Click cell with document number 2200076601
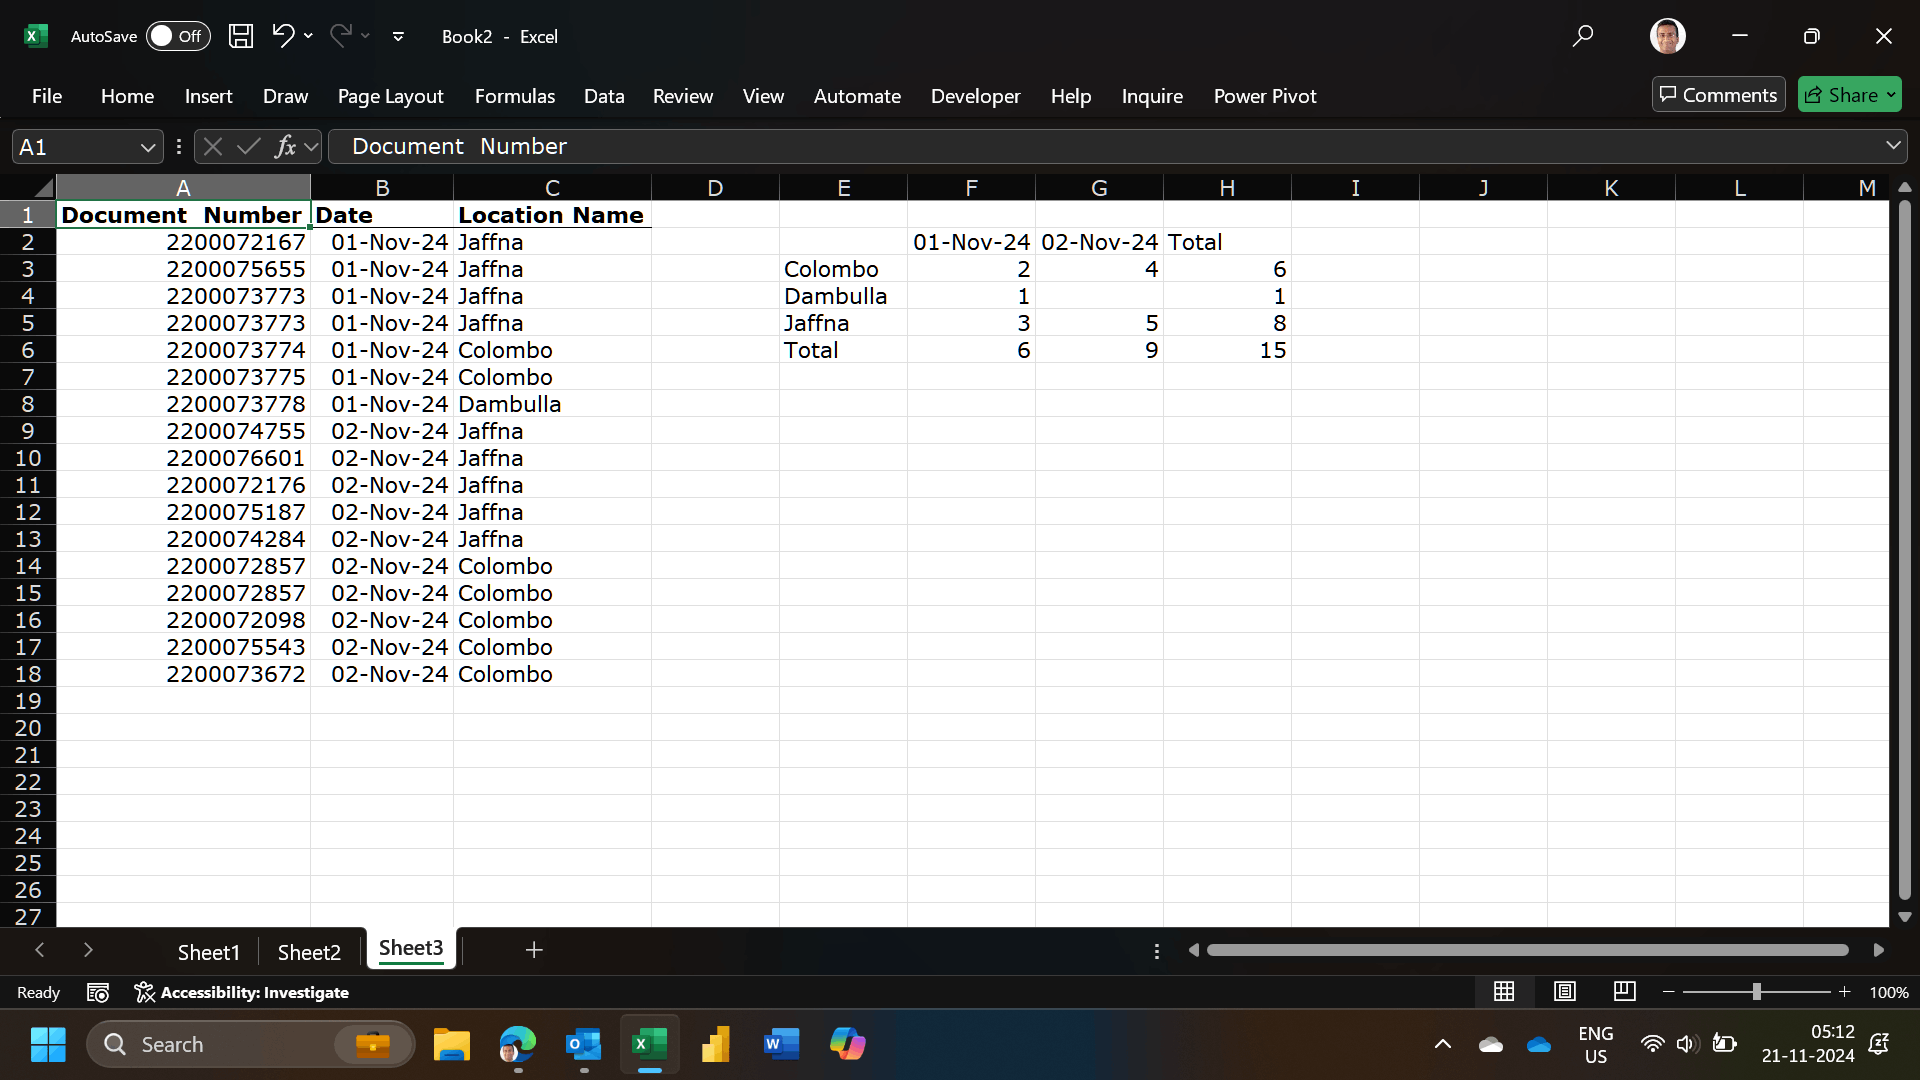 pos(183,458)
